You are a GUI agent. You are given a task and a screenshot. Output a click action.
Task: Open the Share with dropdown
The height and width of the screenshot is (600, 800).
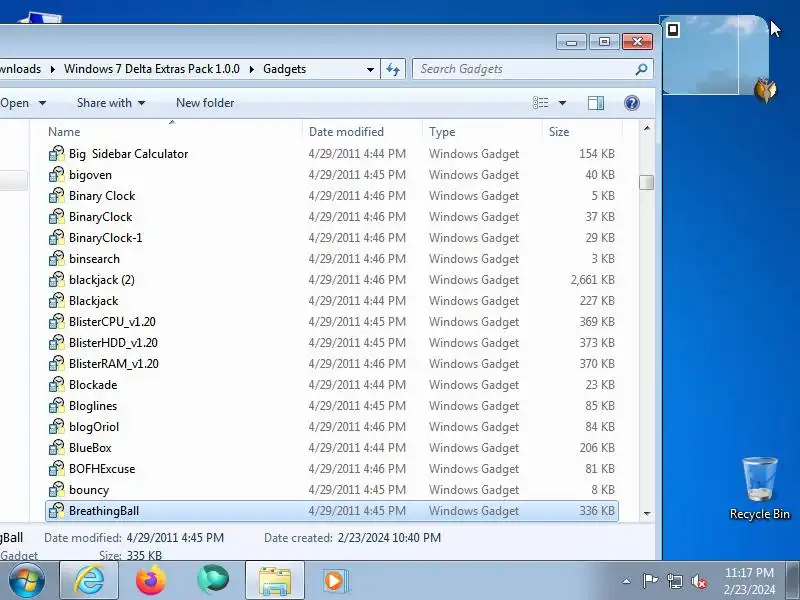[141, 103]
